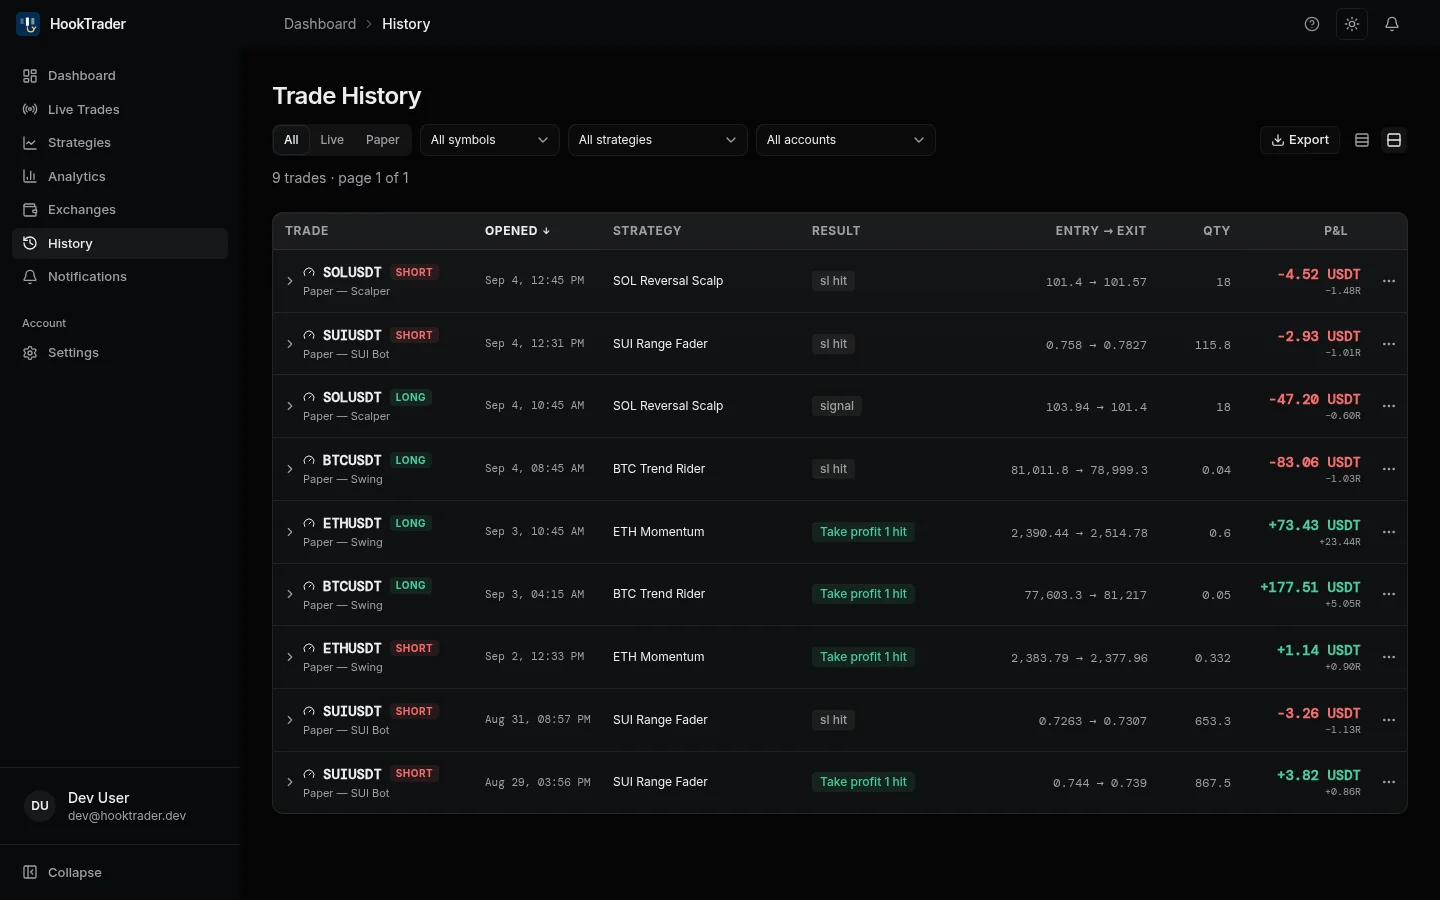Open the All strategies dropdown
This screenshot has height=900, width=1440.
coord(658,140)
